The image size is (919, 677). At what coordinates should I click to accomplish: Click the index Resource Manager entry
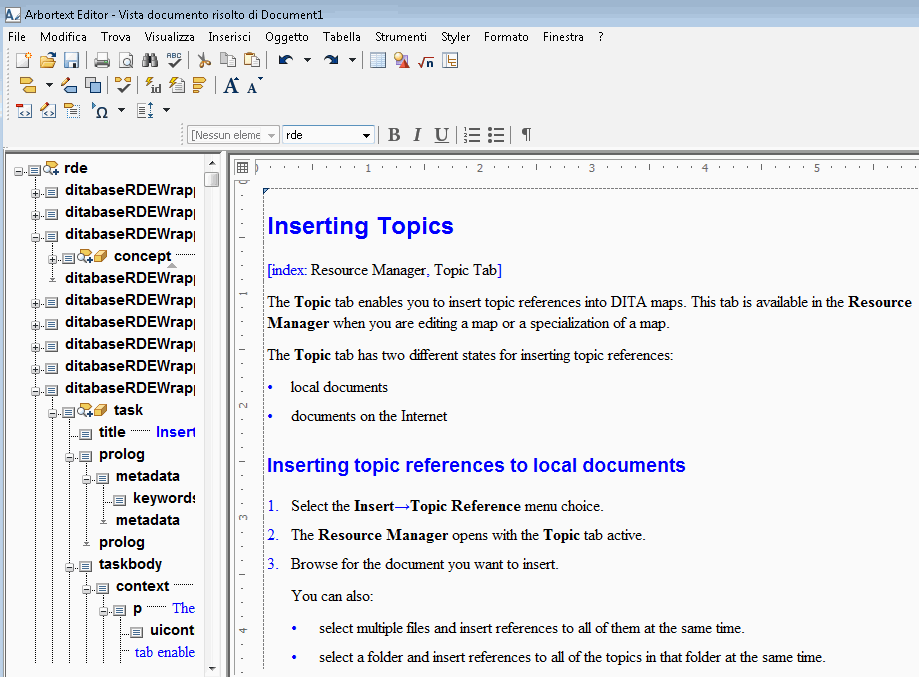[384, 270]
